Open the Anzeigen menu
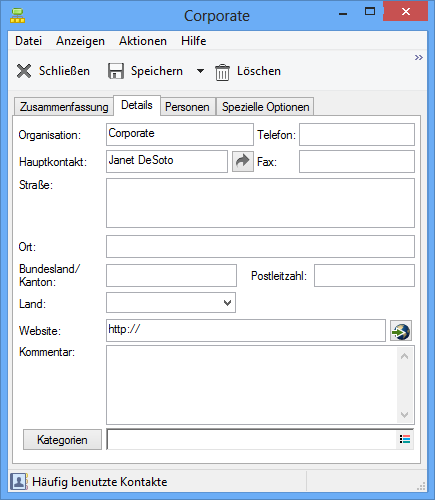The width and height of the screenshot is (435, 500). click(80, 41)
